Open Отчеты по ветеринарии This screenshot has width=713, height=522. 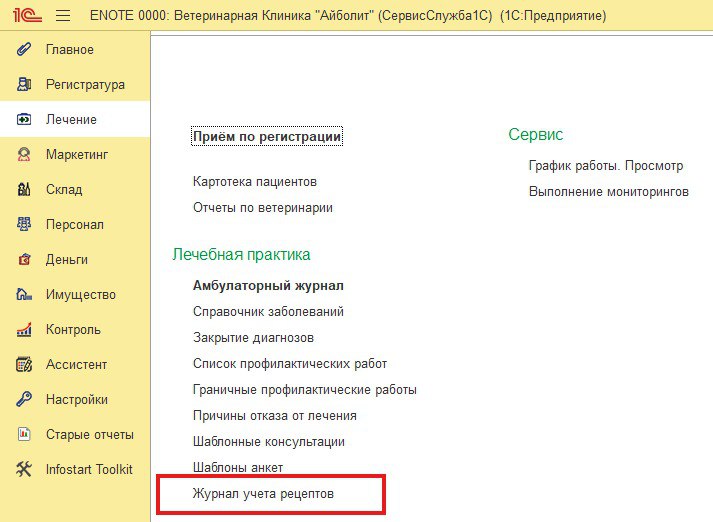coord(263,208)
